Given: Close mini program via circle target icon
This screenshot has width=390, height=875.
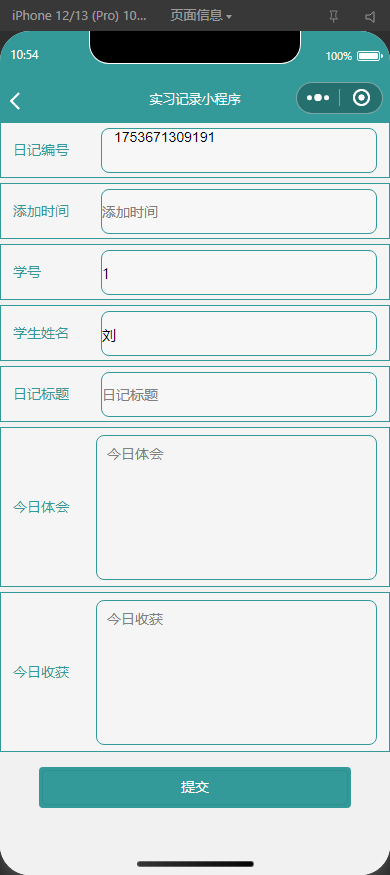Looking at the screenshot, I should [362, 98].
